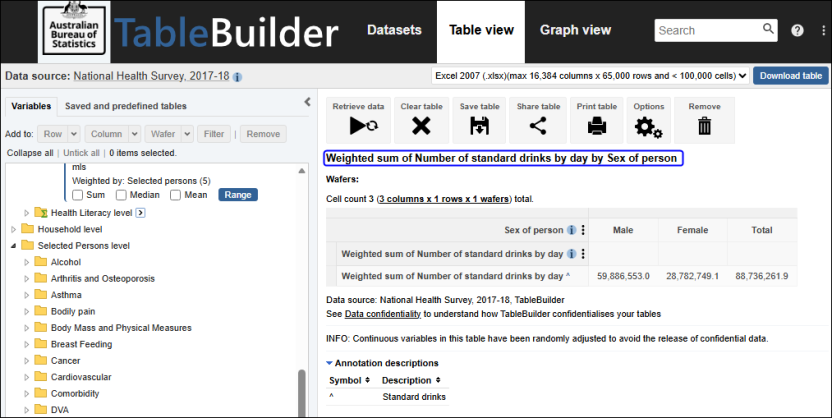This screenshot has height=418, width=832.
Task: Click the Share table icon
Action: (538, 126)
